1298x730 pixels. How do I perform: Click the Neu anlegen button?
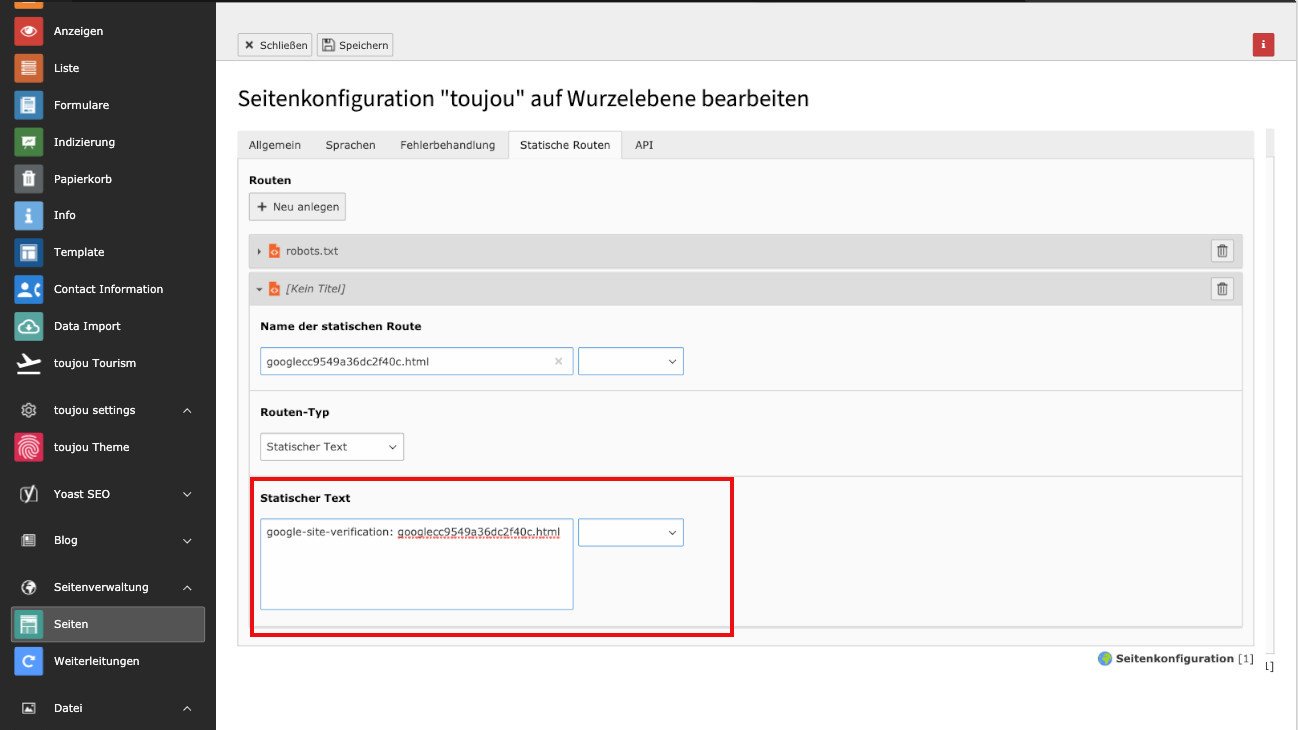[297, 207]
